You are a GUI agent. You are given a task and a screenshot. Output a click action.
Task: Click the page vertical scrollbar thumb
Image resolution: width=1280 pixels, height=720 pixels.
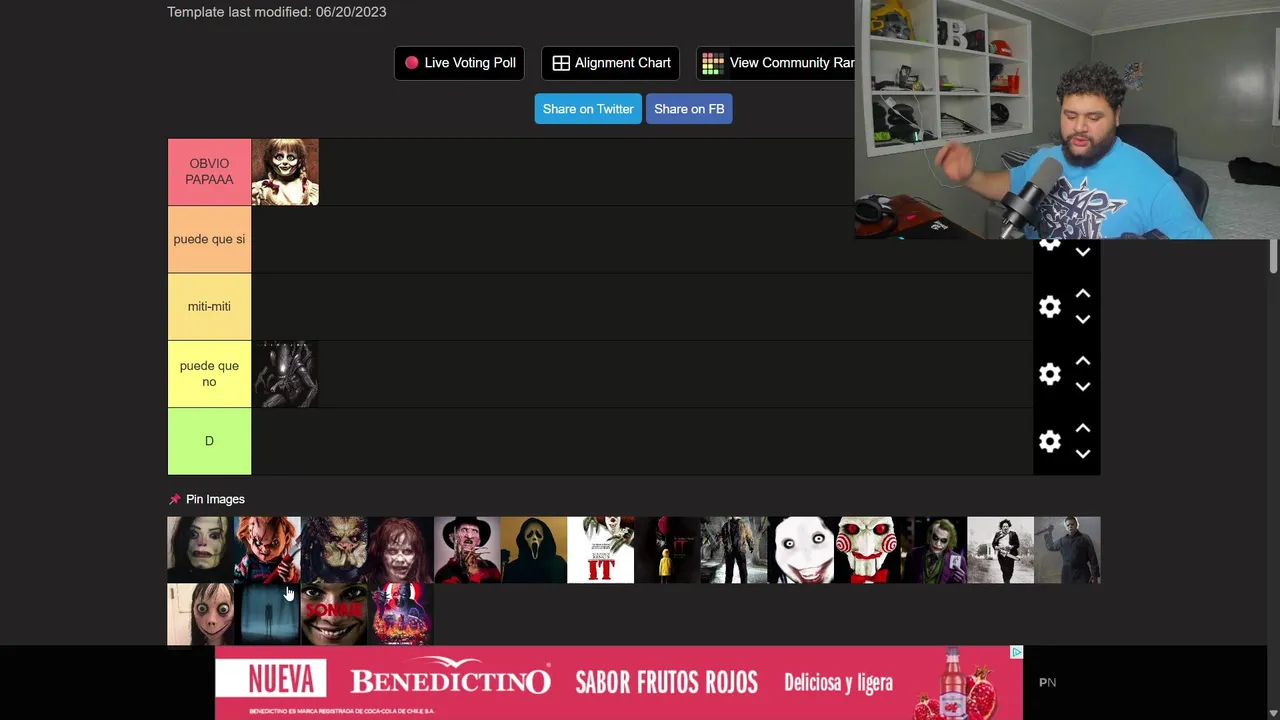click(1272, 255)
